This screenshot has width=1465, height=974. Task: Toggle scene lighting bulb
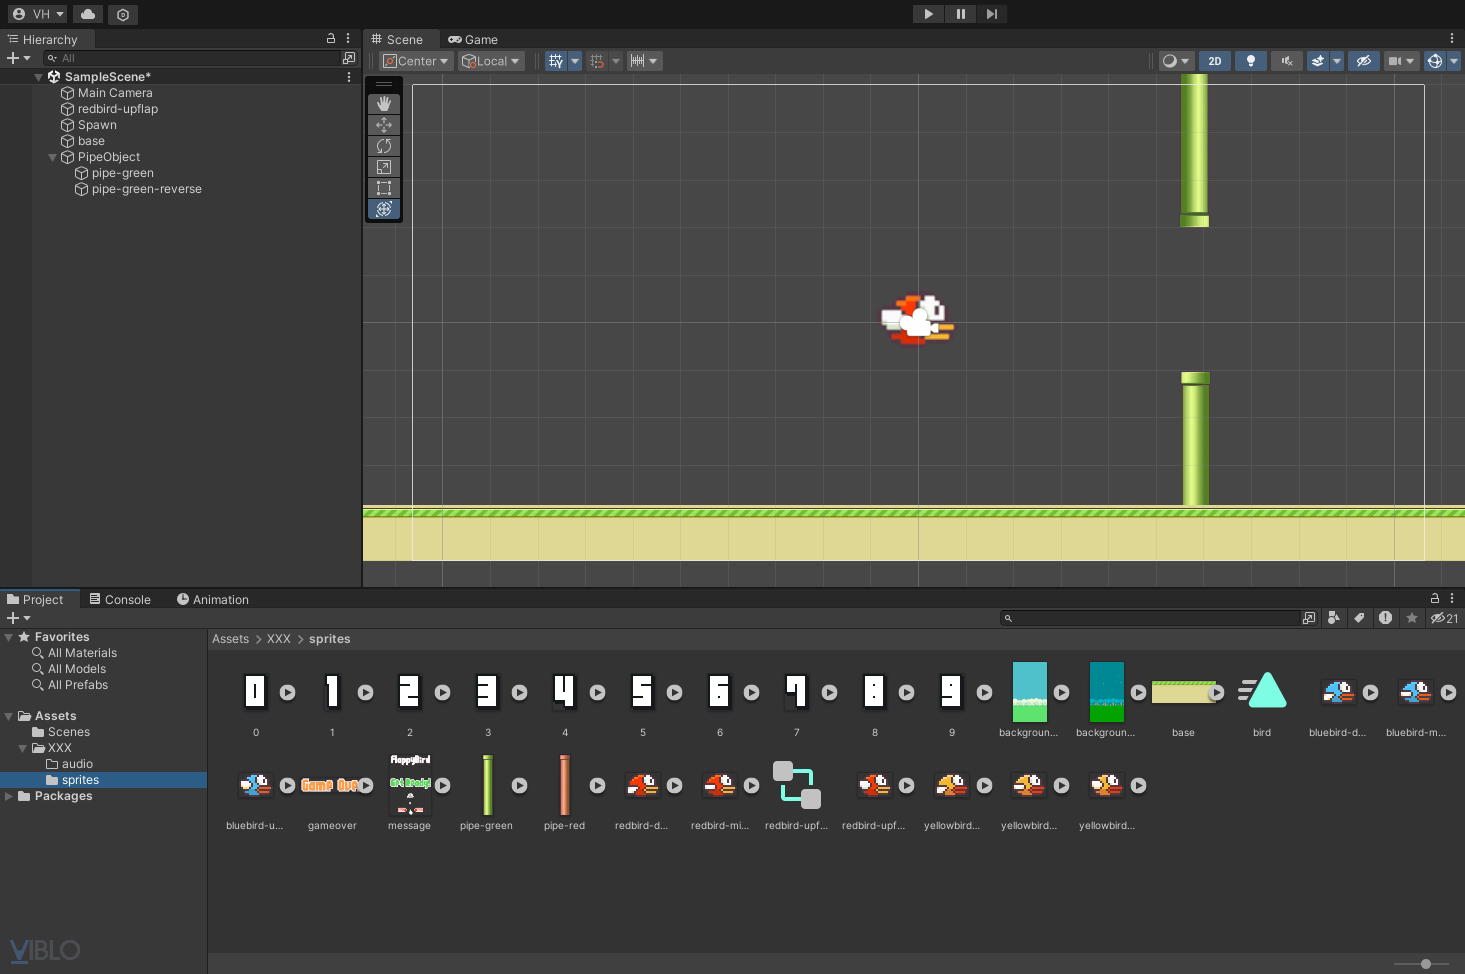pyautogui.click(x=1250, y=61)
